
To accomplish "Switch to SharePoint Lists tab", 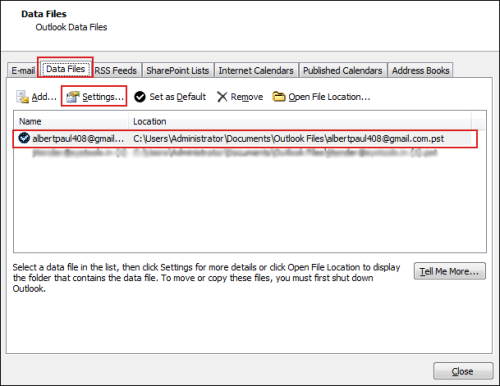I will pyautogui.click(x=178, y=70).
